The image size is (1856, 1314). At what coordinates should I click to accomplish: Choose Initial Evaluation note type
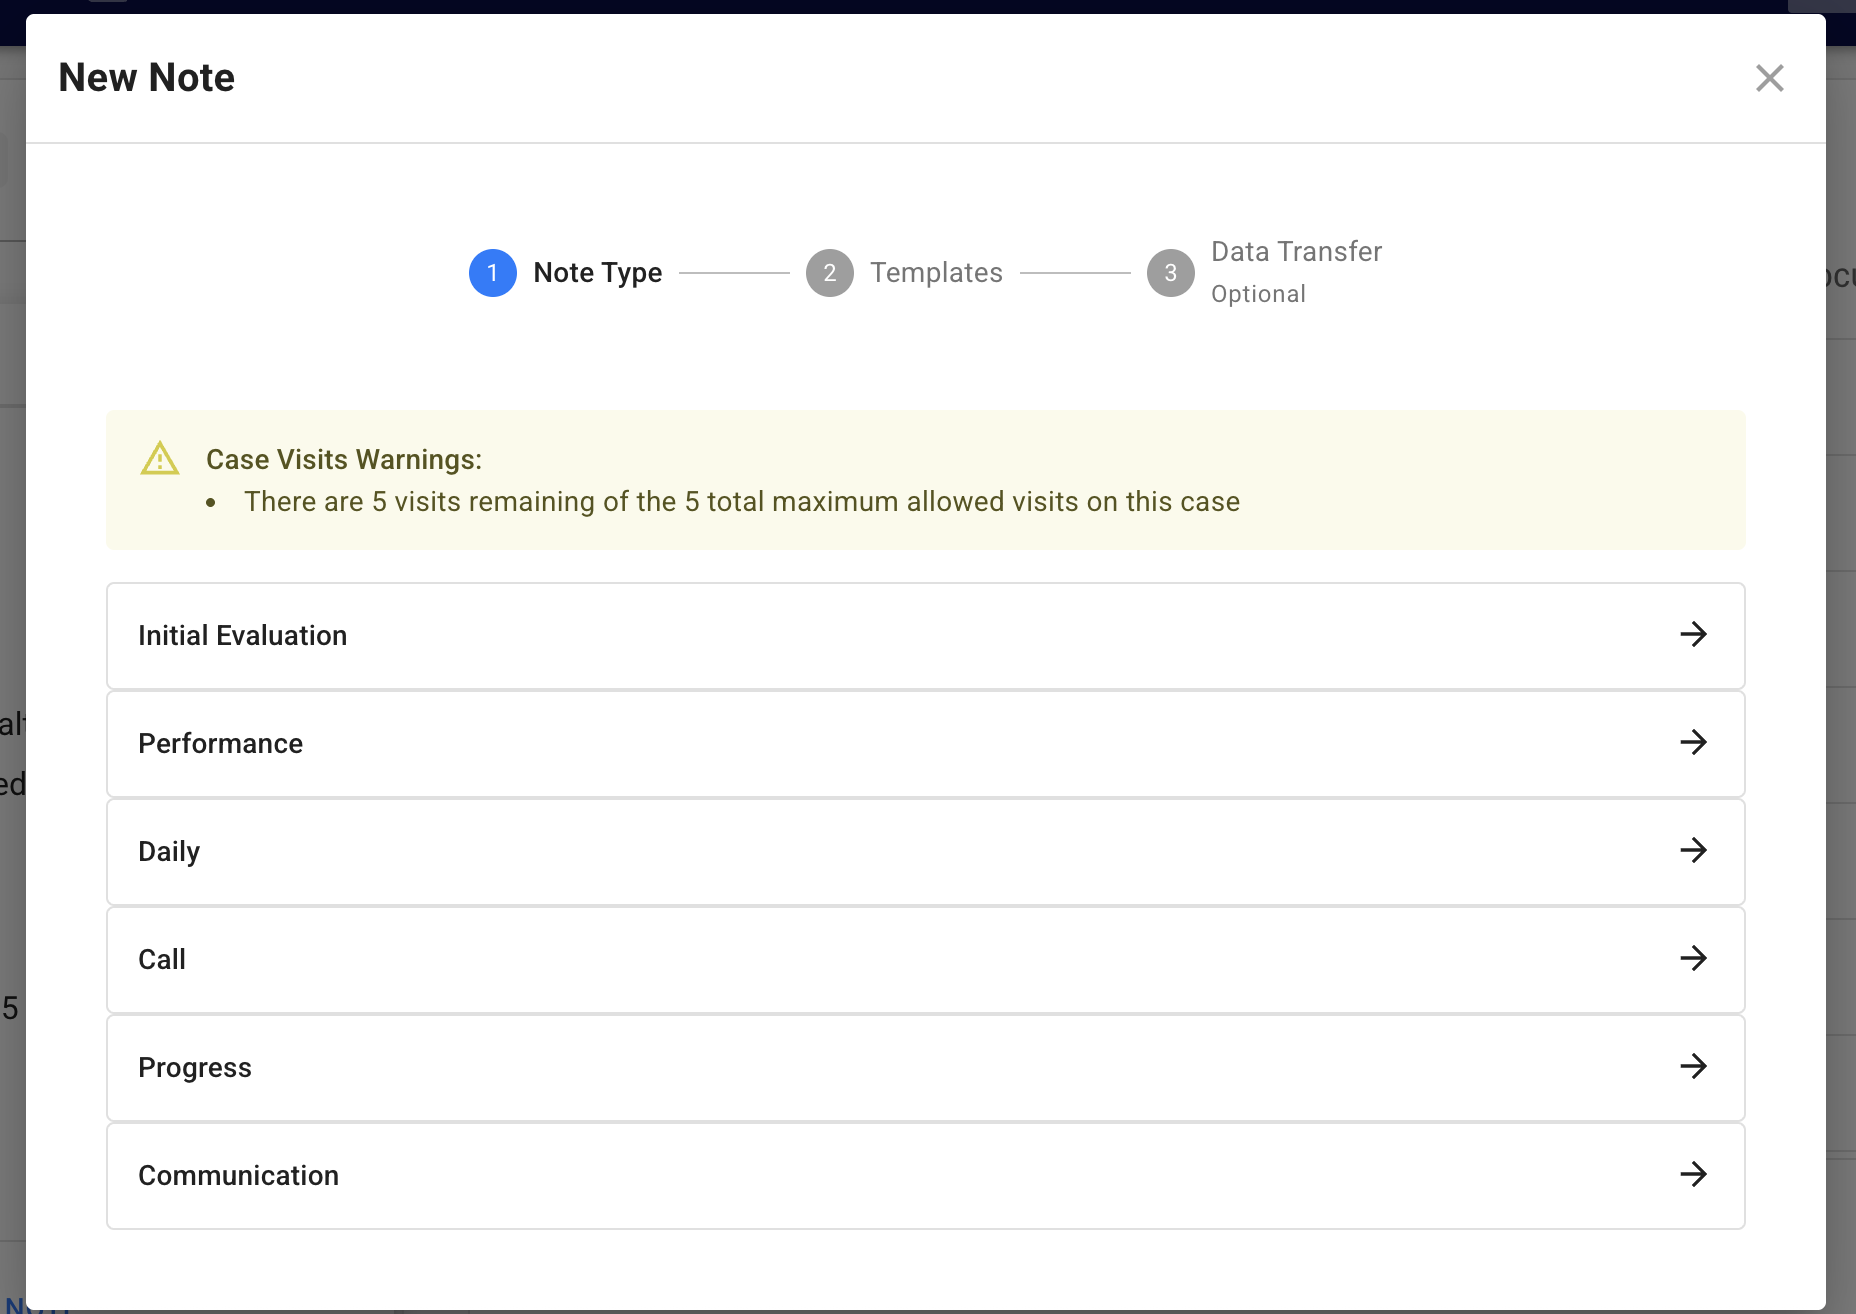[x=242, y=636]
